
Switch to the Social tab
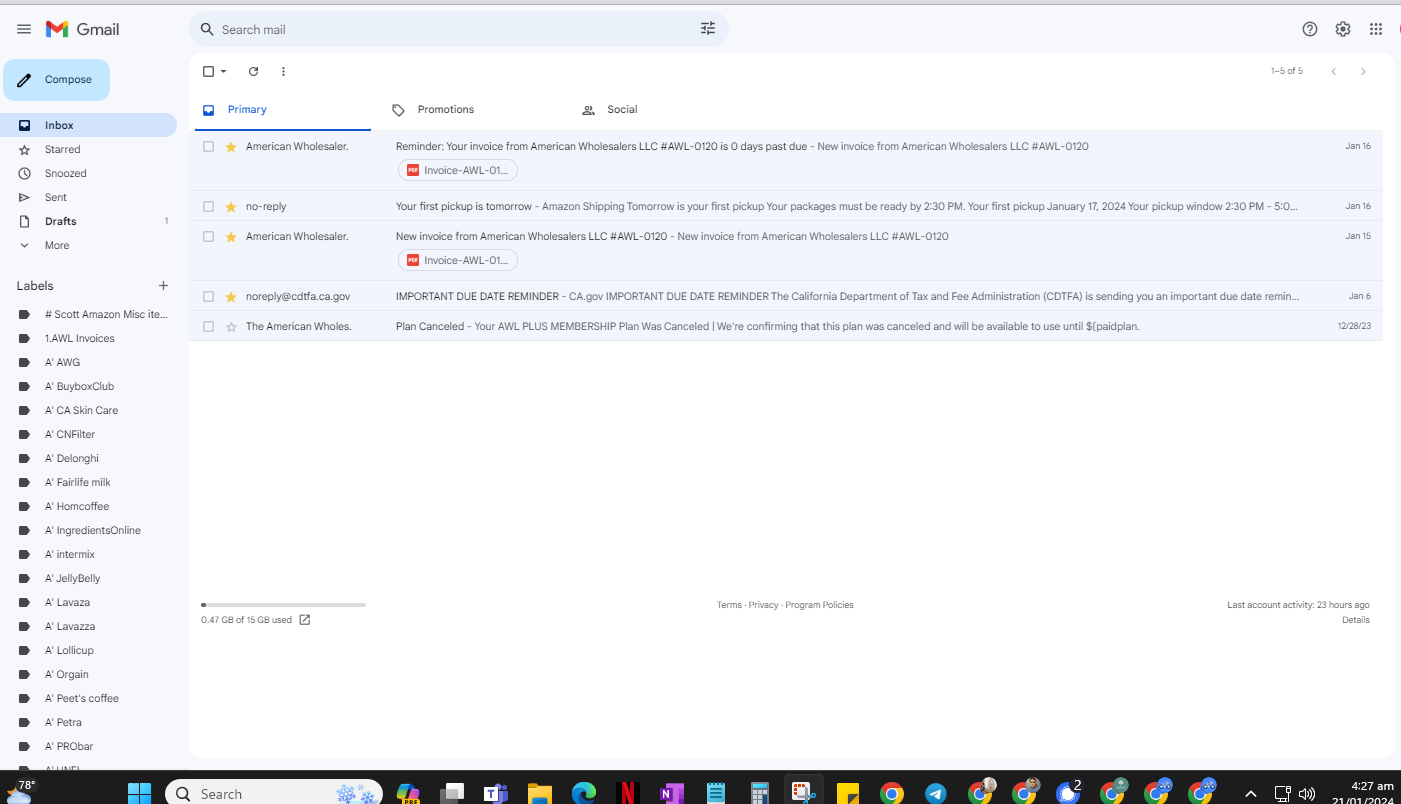(x=664, y=110)
